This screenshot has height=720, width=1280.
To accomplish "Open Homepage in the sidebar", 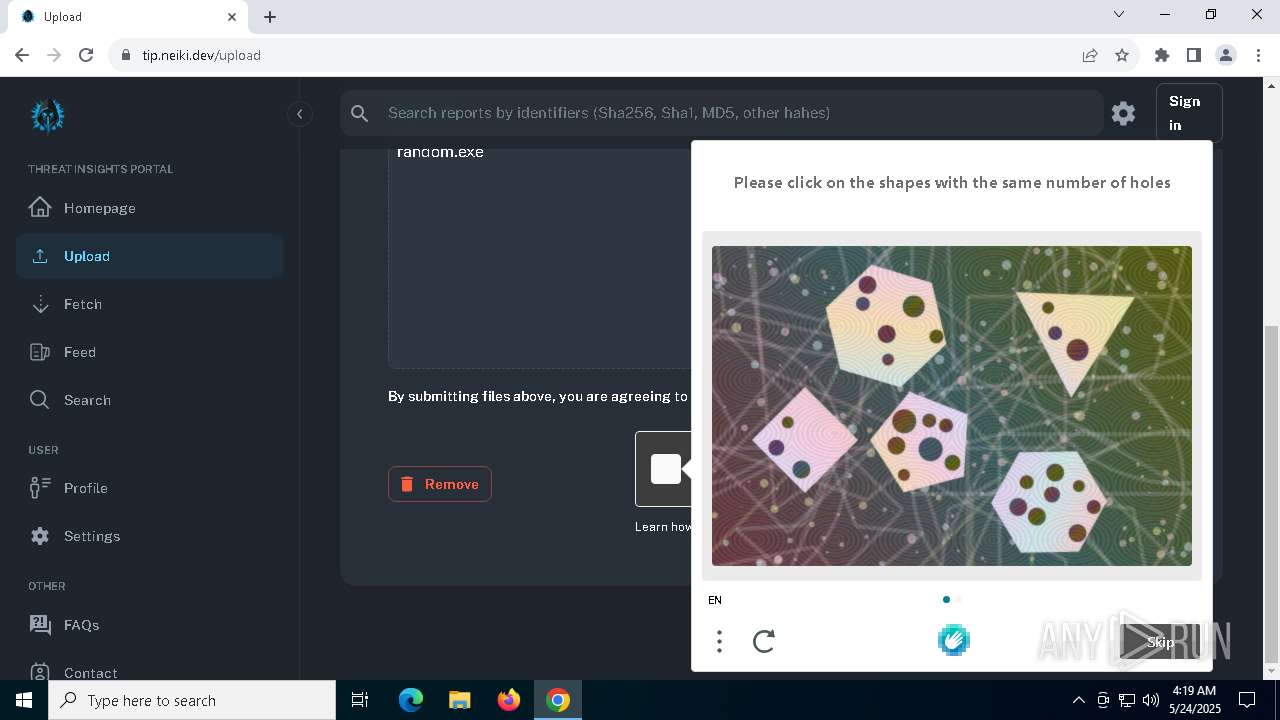I will [150, 208].
